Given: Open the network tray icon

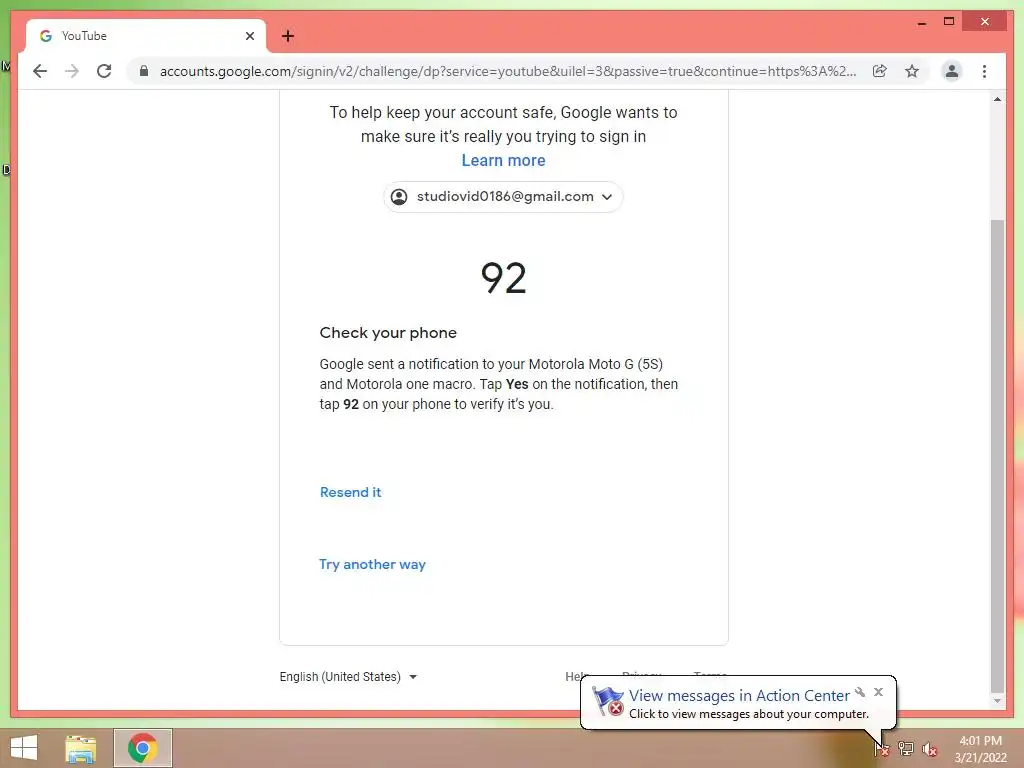Looking at the screenshot, I should (x=906, y=748).
